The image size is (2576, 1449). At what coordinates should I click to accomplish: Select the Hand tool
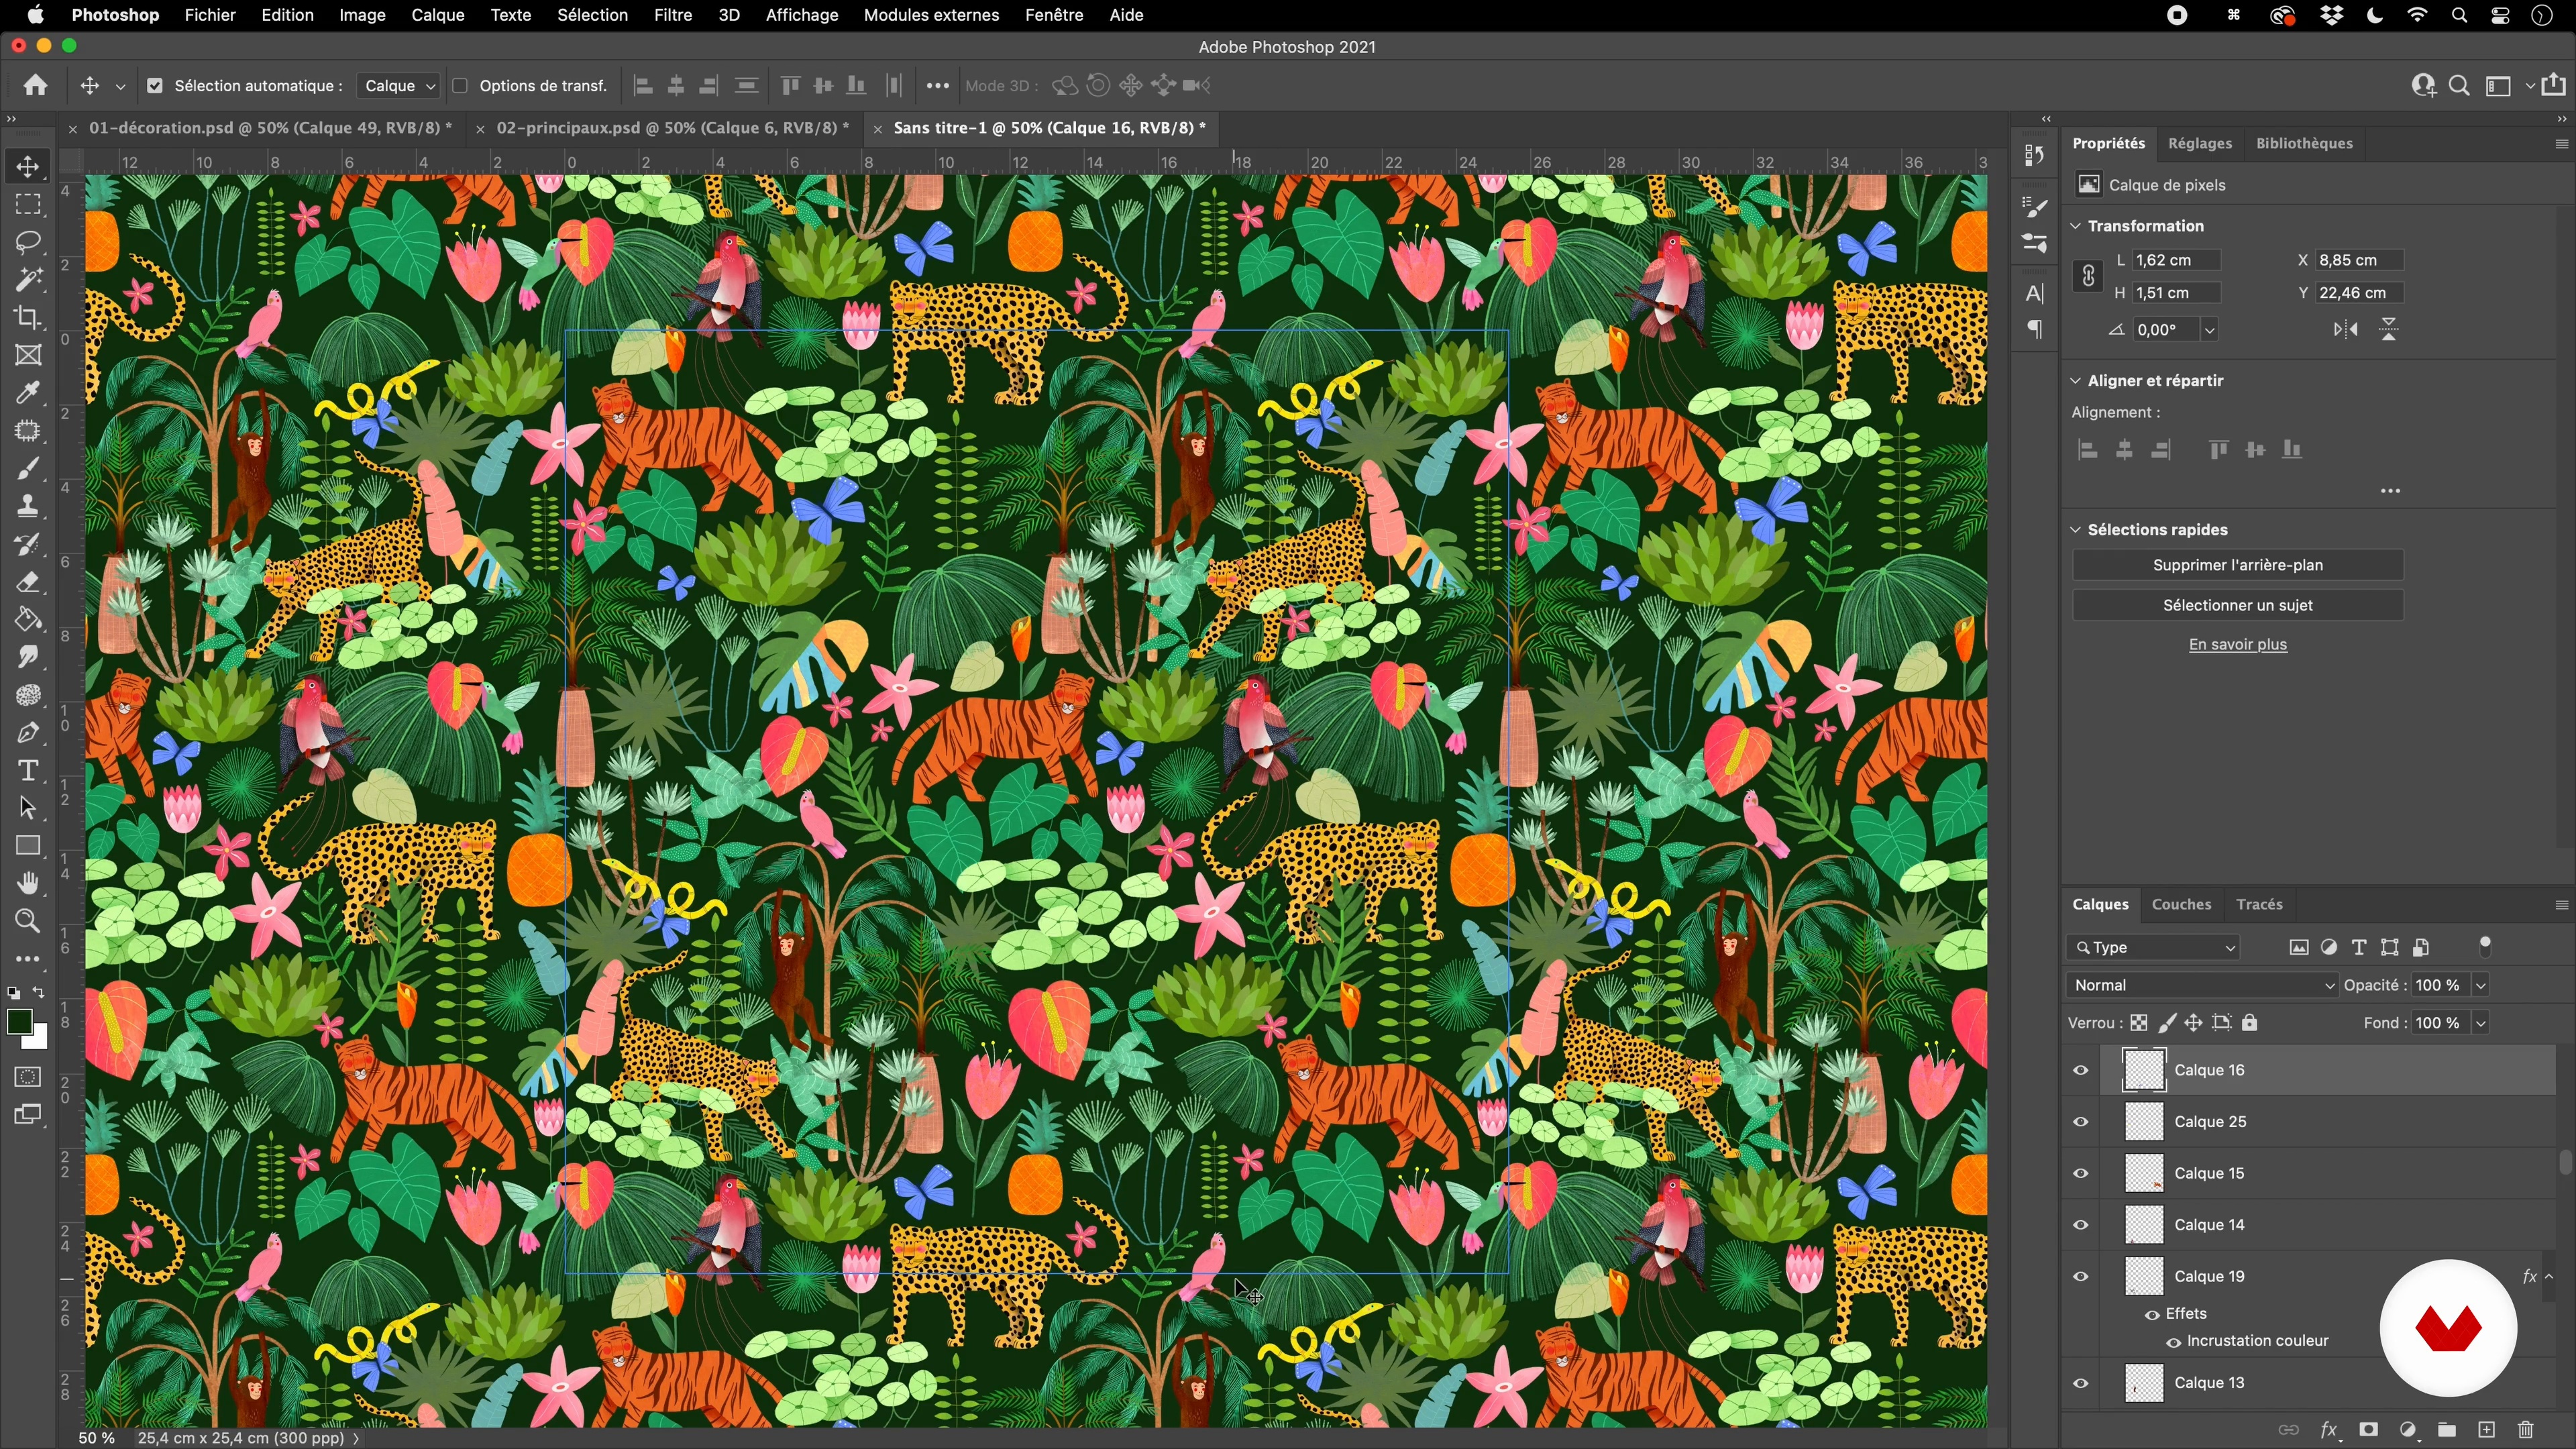point(28,884)
